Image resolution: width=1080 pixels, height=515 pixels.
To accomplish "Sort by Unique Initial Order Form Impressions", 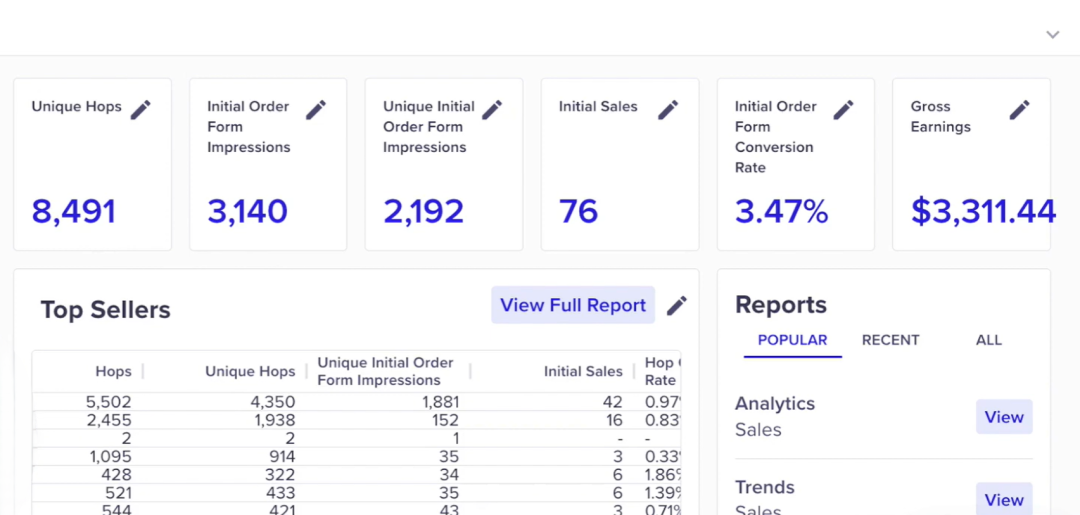I will pos(385,371).
